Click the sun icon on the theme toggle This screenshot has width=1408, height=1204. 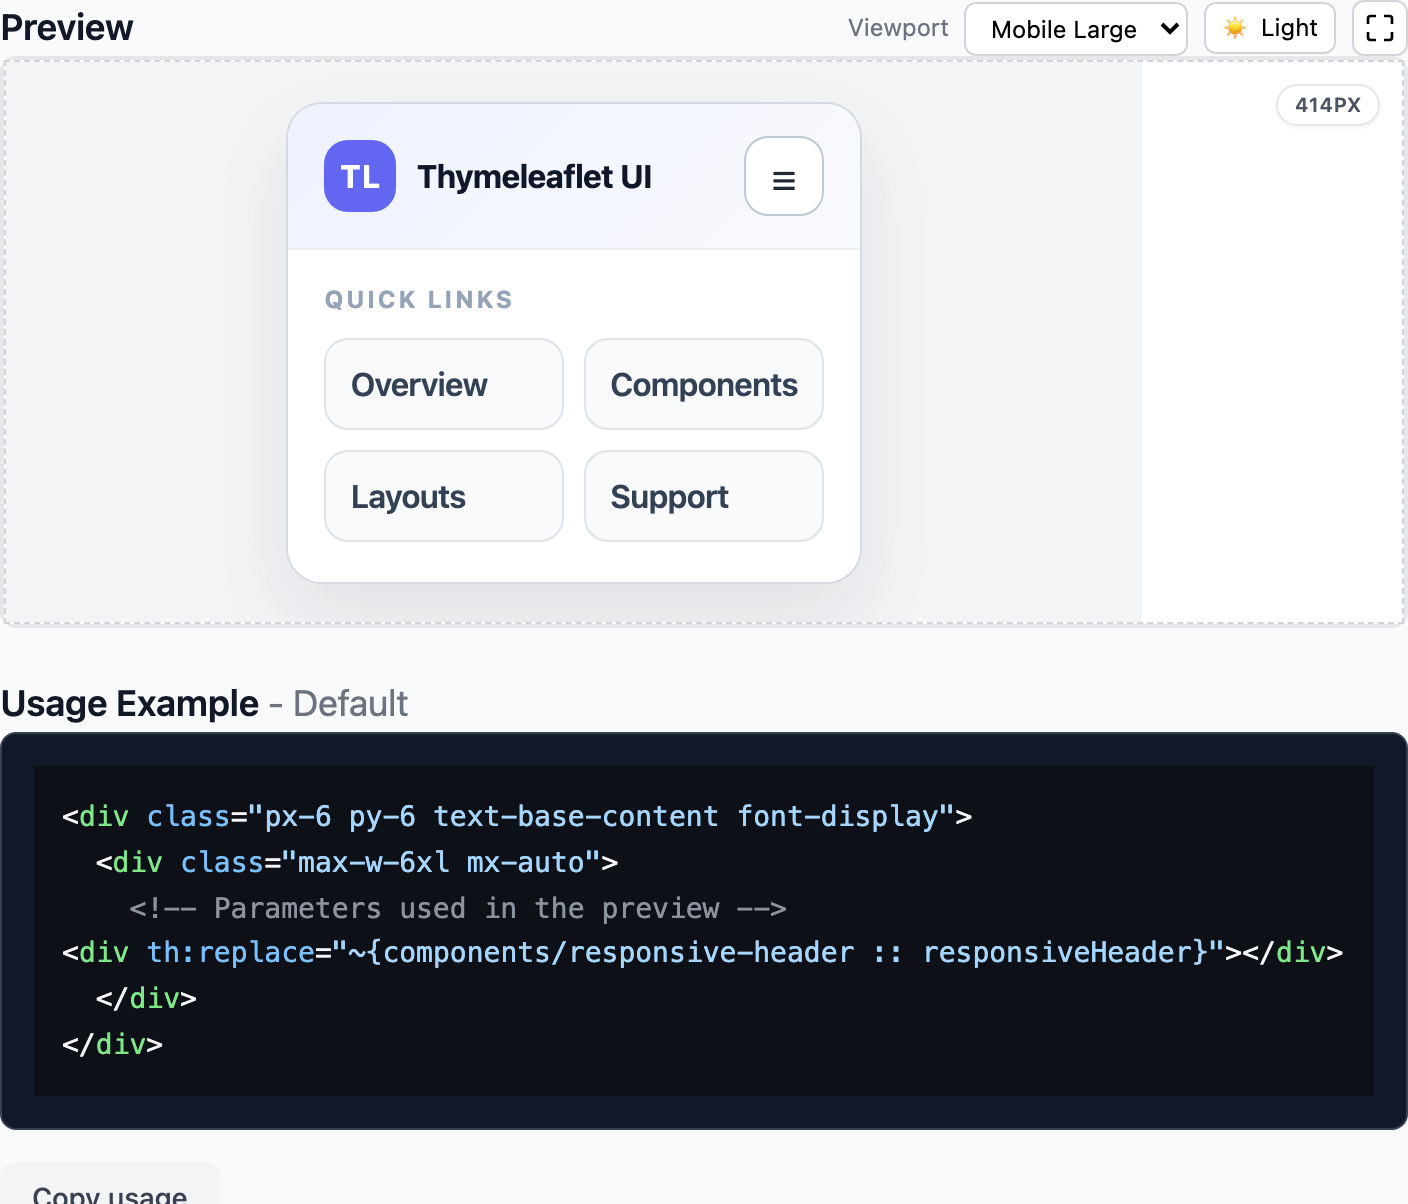pos(1234,28)
